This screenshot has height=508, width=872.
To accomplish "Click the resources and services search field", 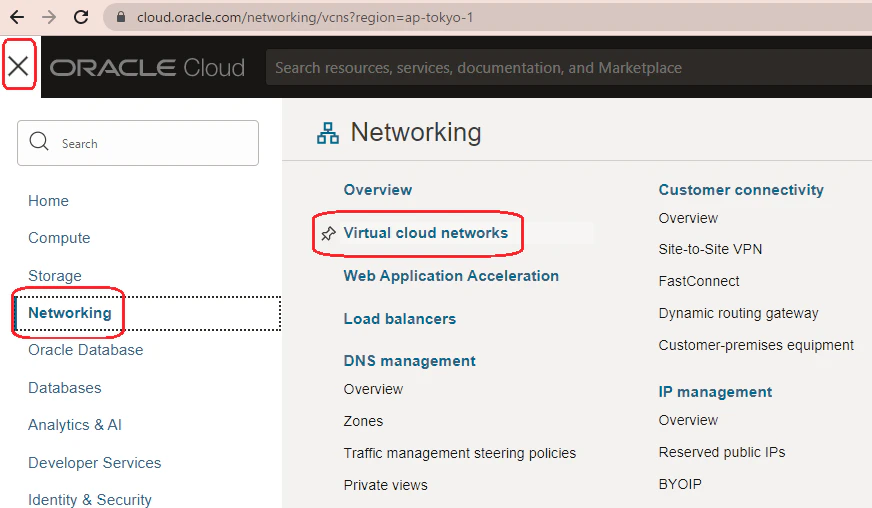I will click(569, 67).
